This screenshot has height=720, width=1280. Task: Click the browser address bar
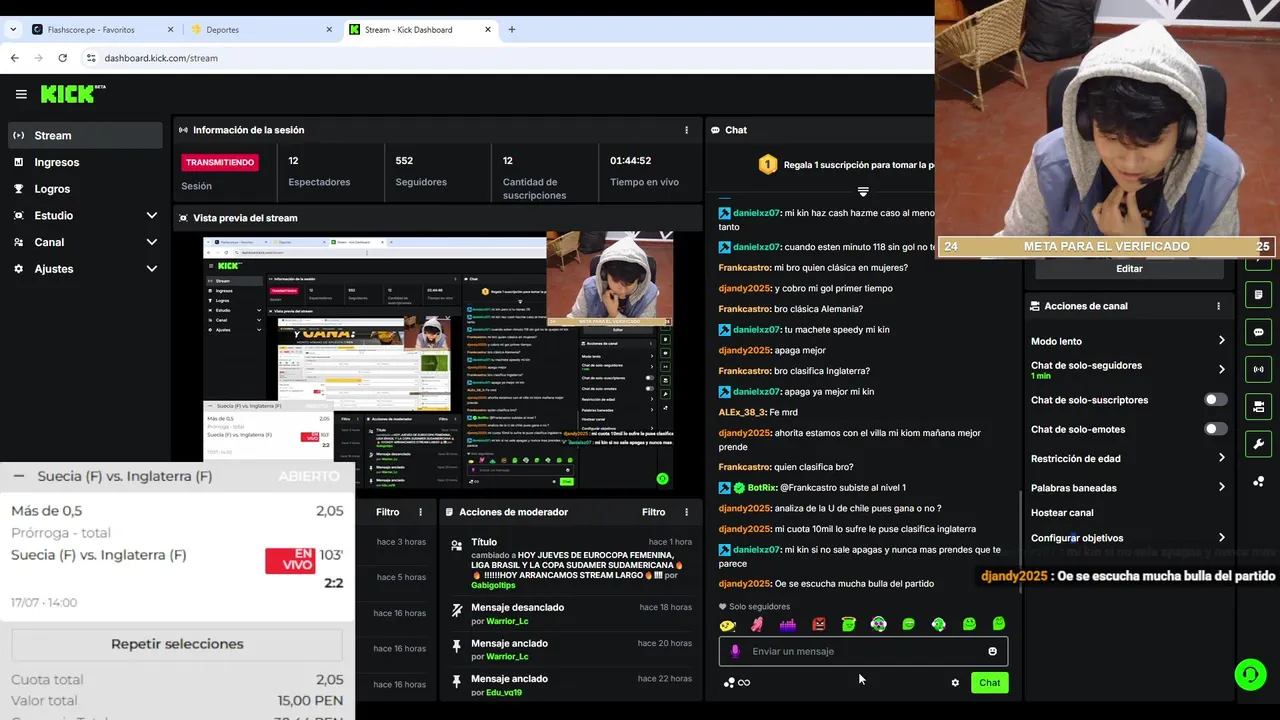pyautogui.click(x=500, y=58)
